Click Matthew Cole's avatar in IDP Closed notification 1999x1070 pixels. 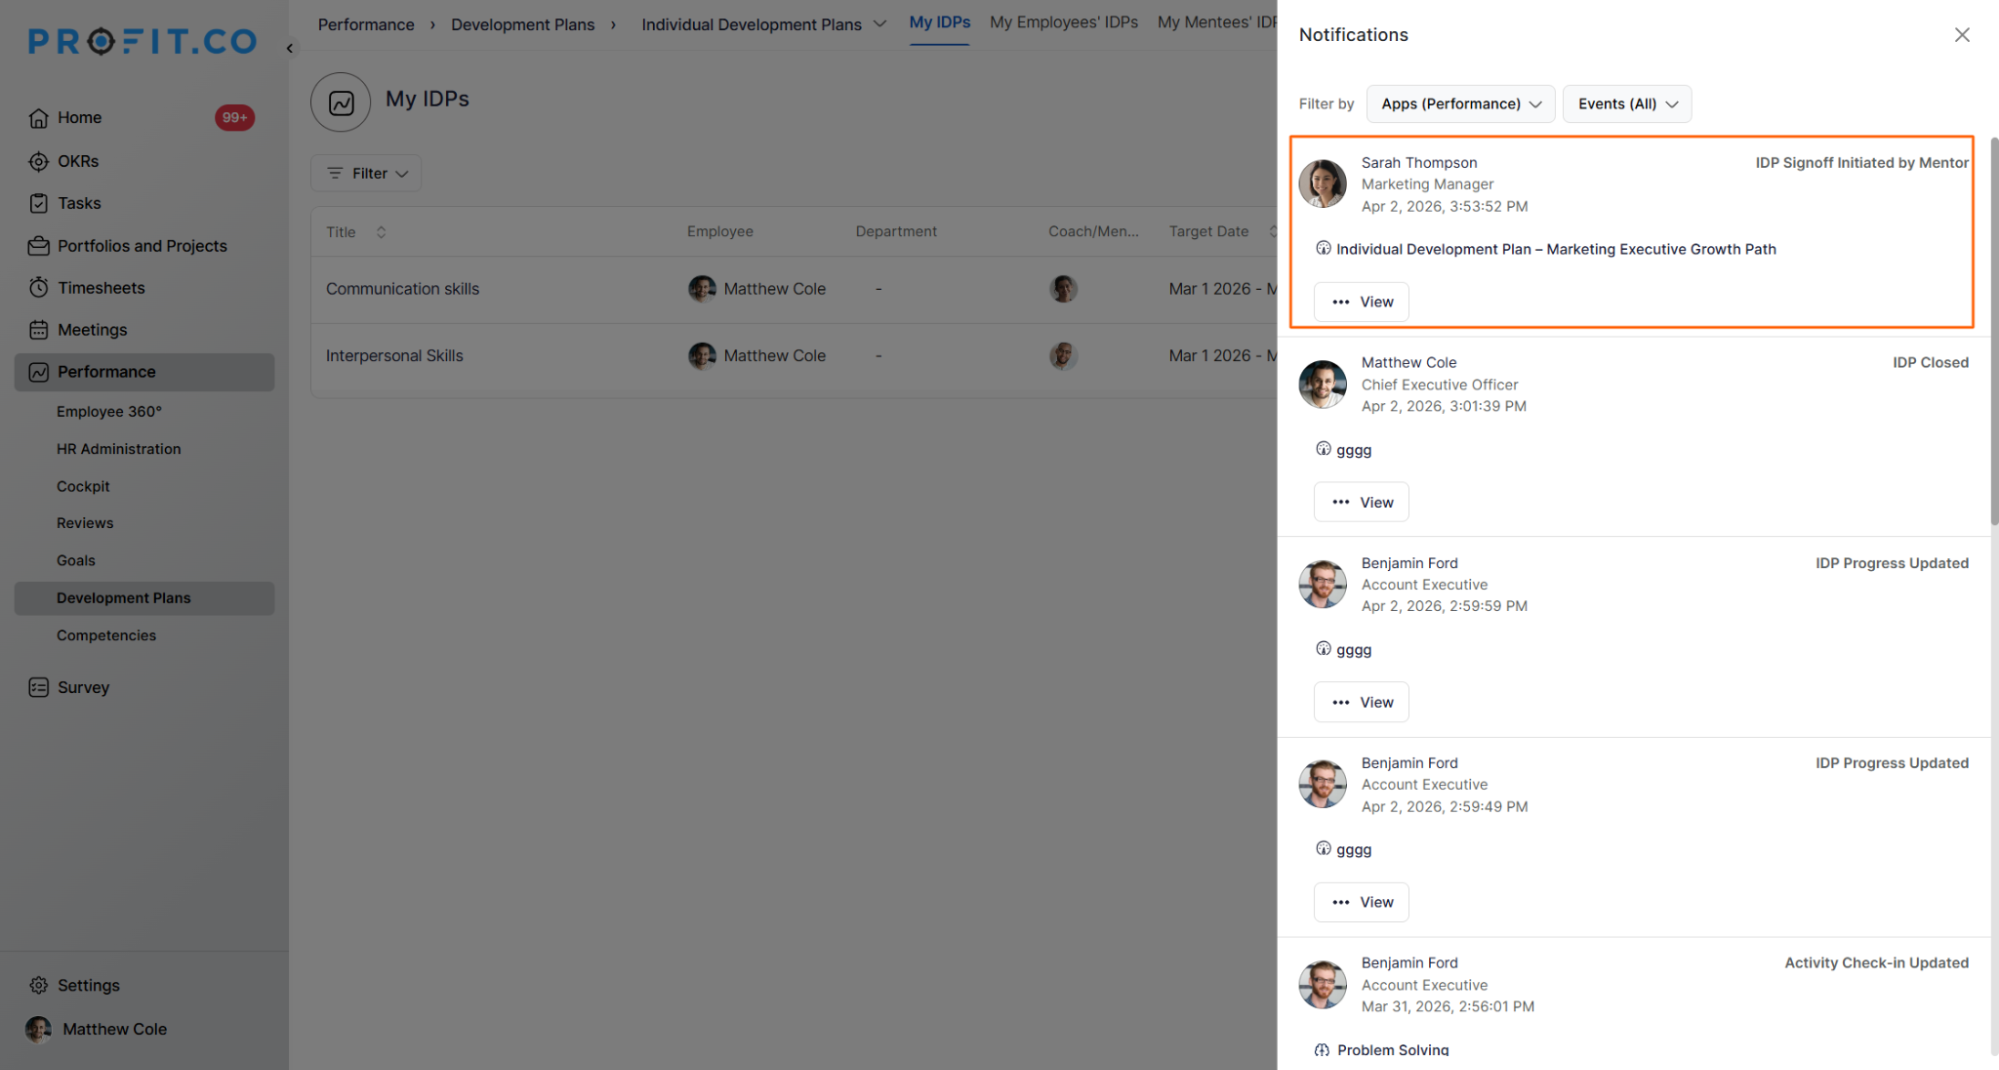click(x=1322, y=384)
